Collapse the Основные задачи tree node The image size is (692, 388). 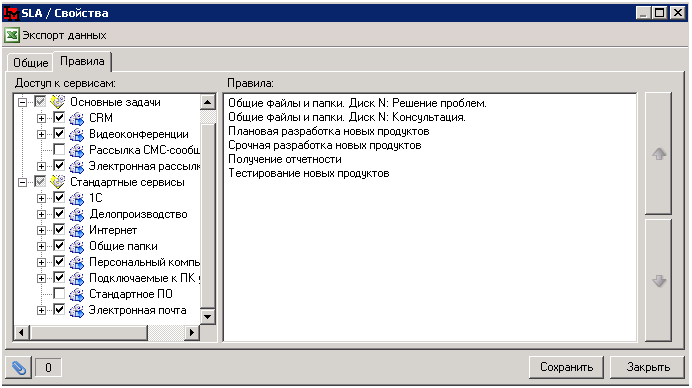coord(22,102)
